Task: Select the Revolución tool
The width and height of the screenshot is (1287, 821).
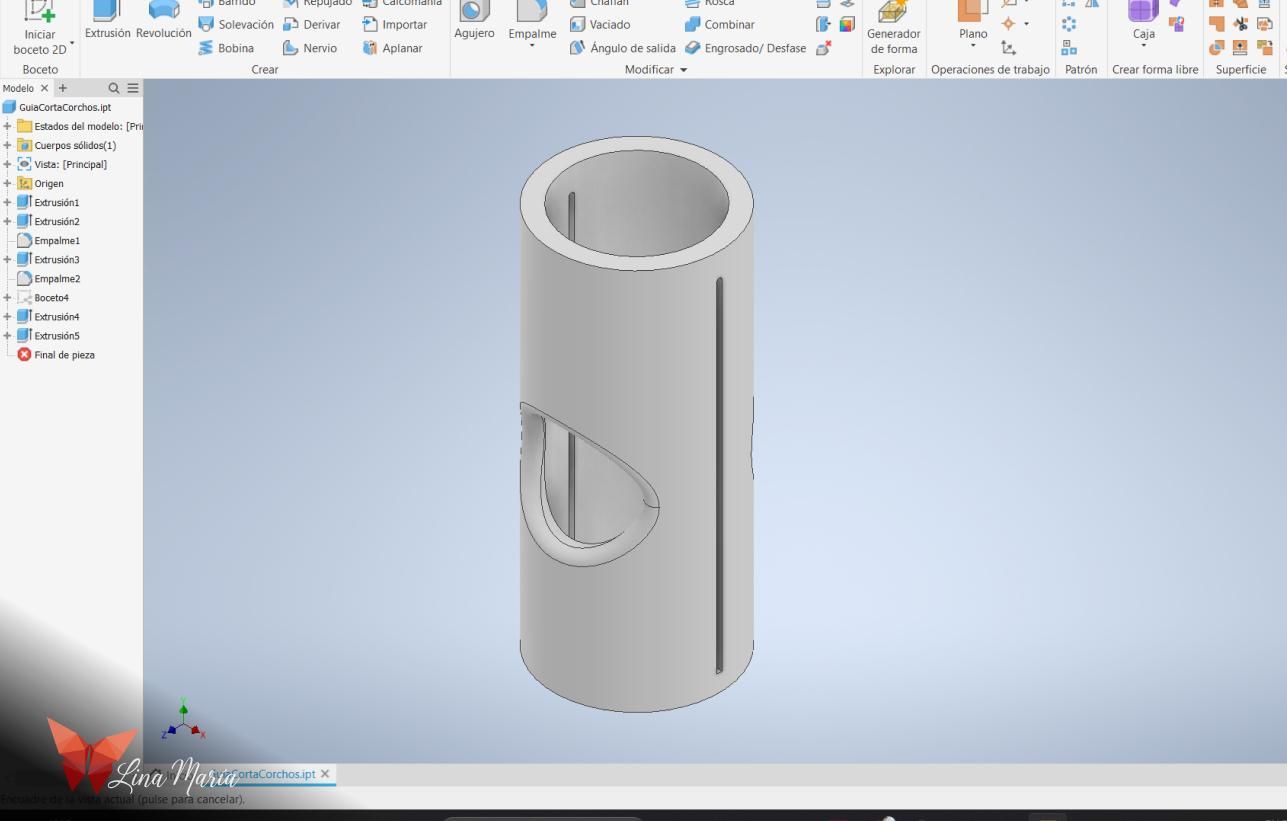Action: point(163,22)
